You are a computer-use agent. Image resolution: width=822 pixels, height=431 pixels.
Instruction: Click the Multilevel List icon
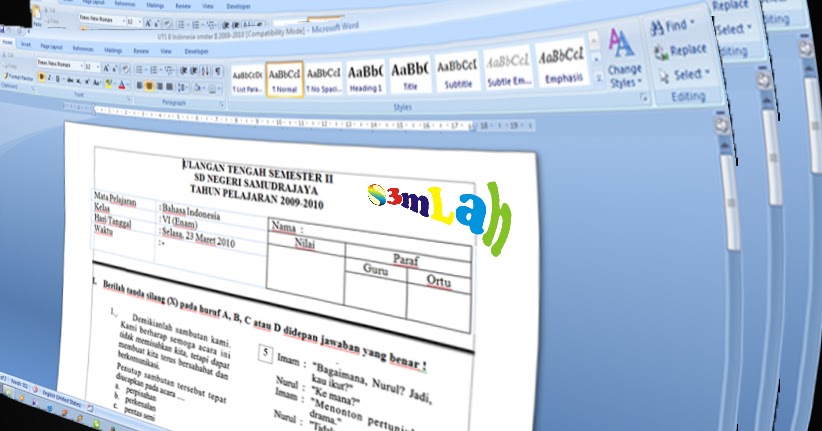169,70
